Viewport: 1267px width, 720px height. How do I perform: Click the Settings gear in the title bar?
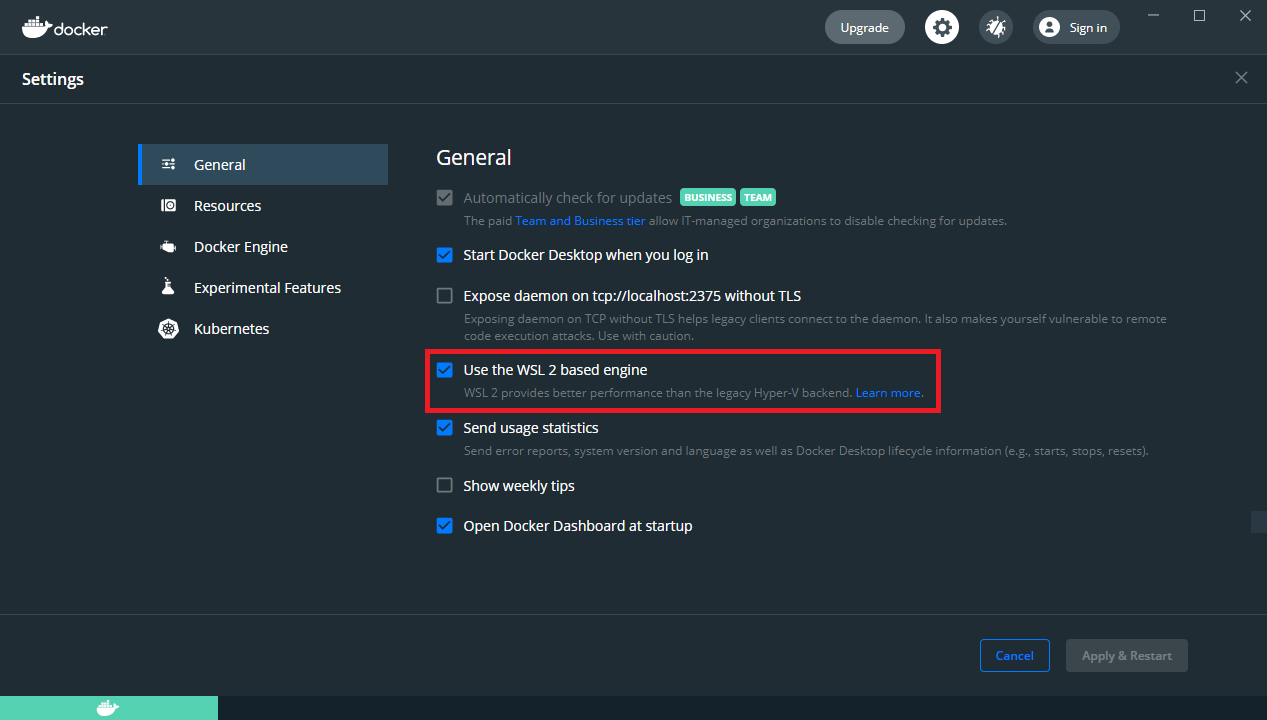coord(941,27)
